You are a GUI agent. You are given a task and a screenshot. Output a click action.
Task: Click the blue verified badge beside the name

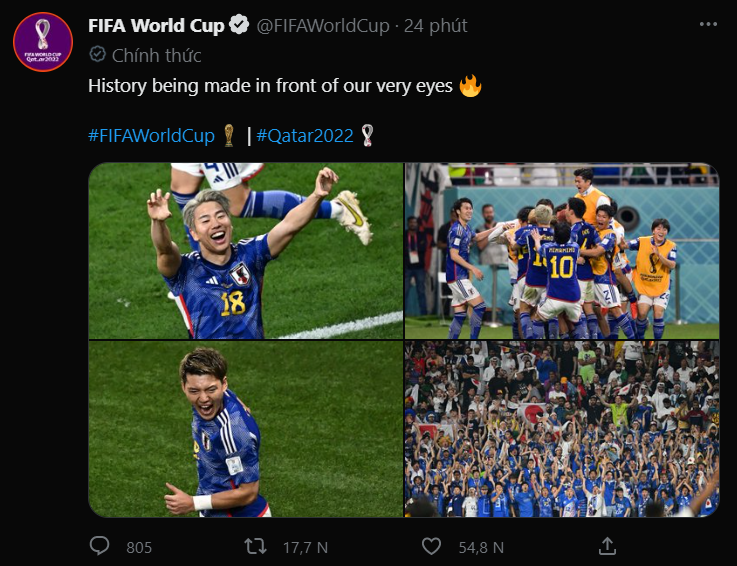click(241, 26)
